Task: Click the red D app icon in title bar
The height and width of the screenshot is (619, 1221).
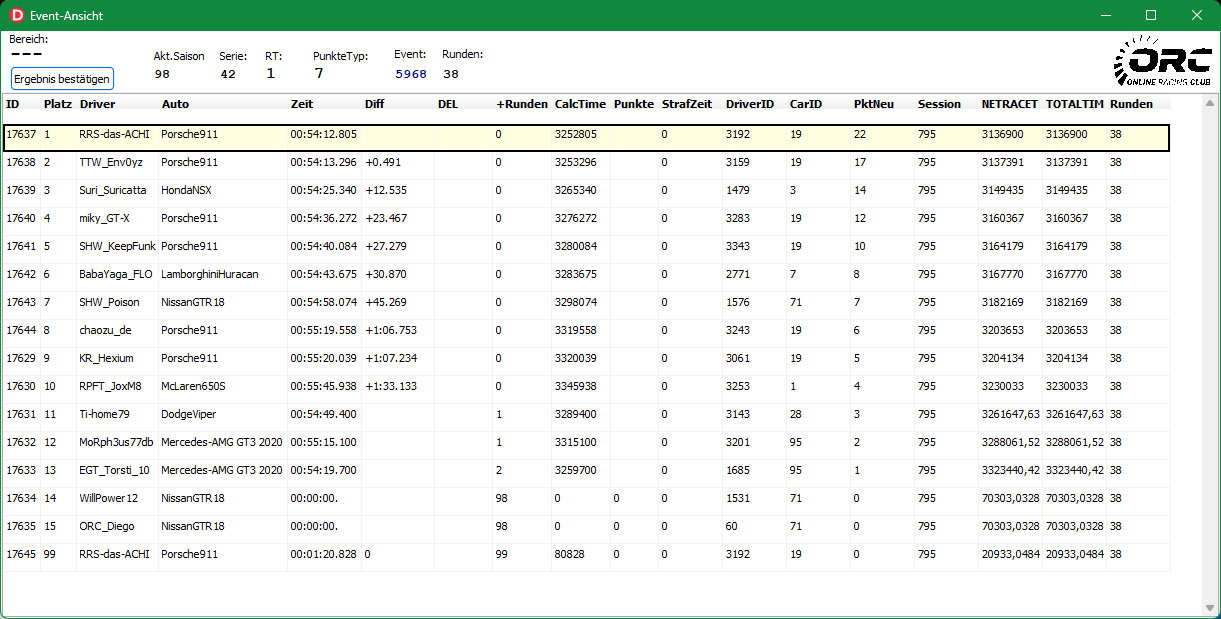Action: pyautogui.click(x=16, y=16)
